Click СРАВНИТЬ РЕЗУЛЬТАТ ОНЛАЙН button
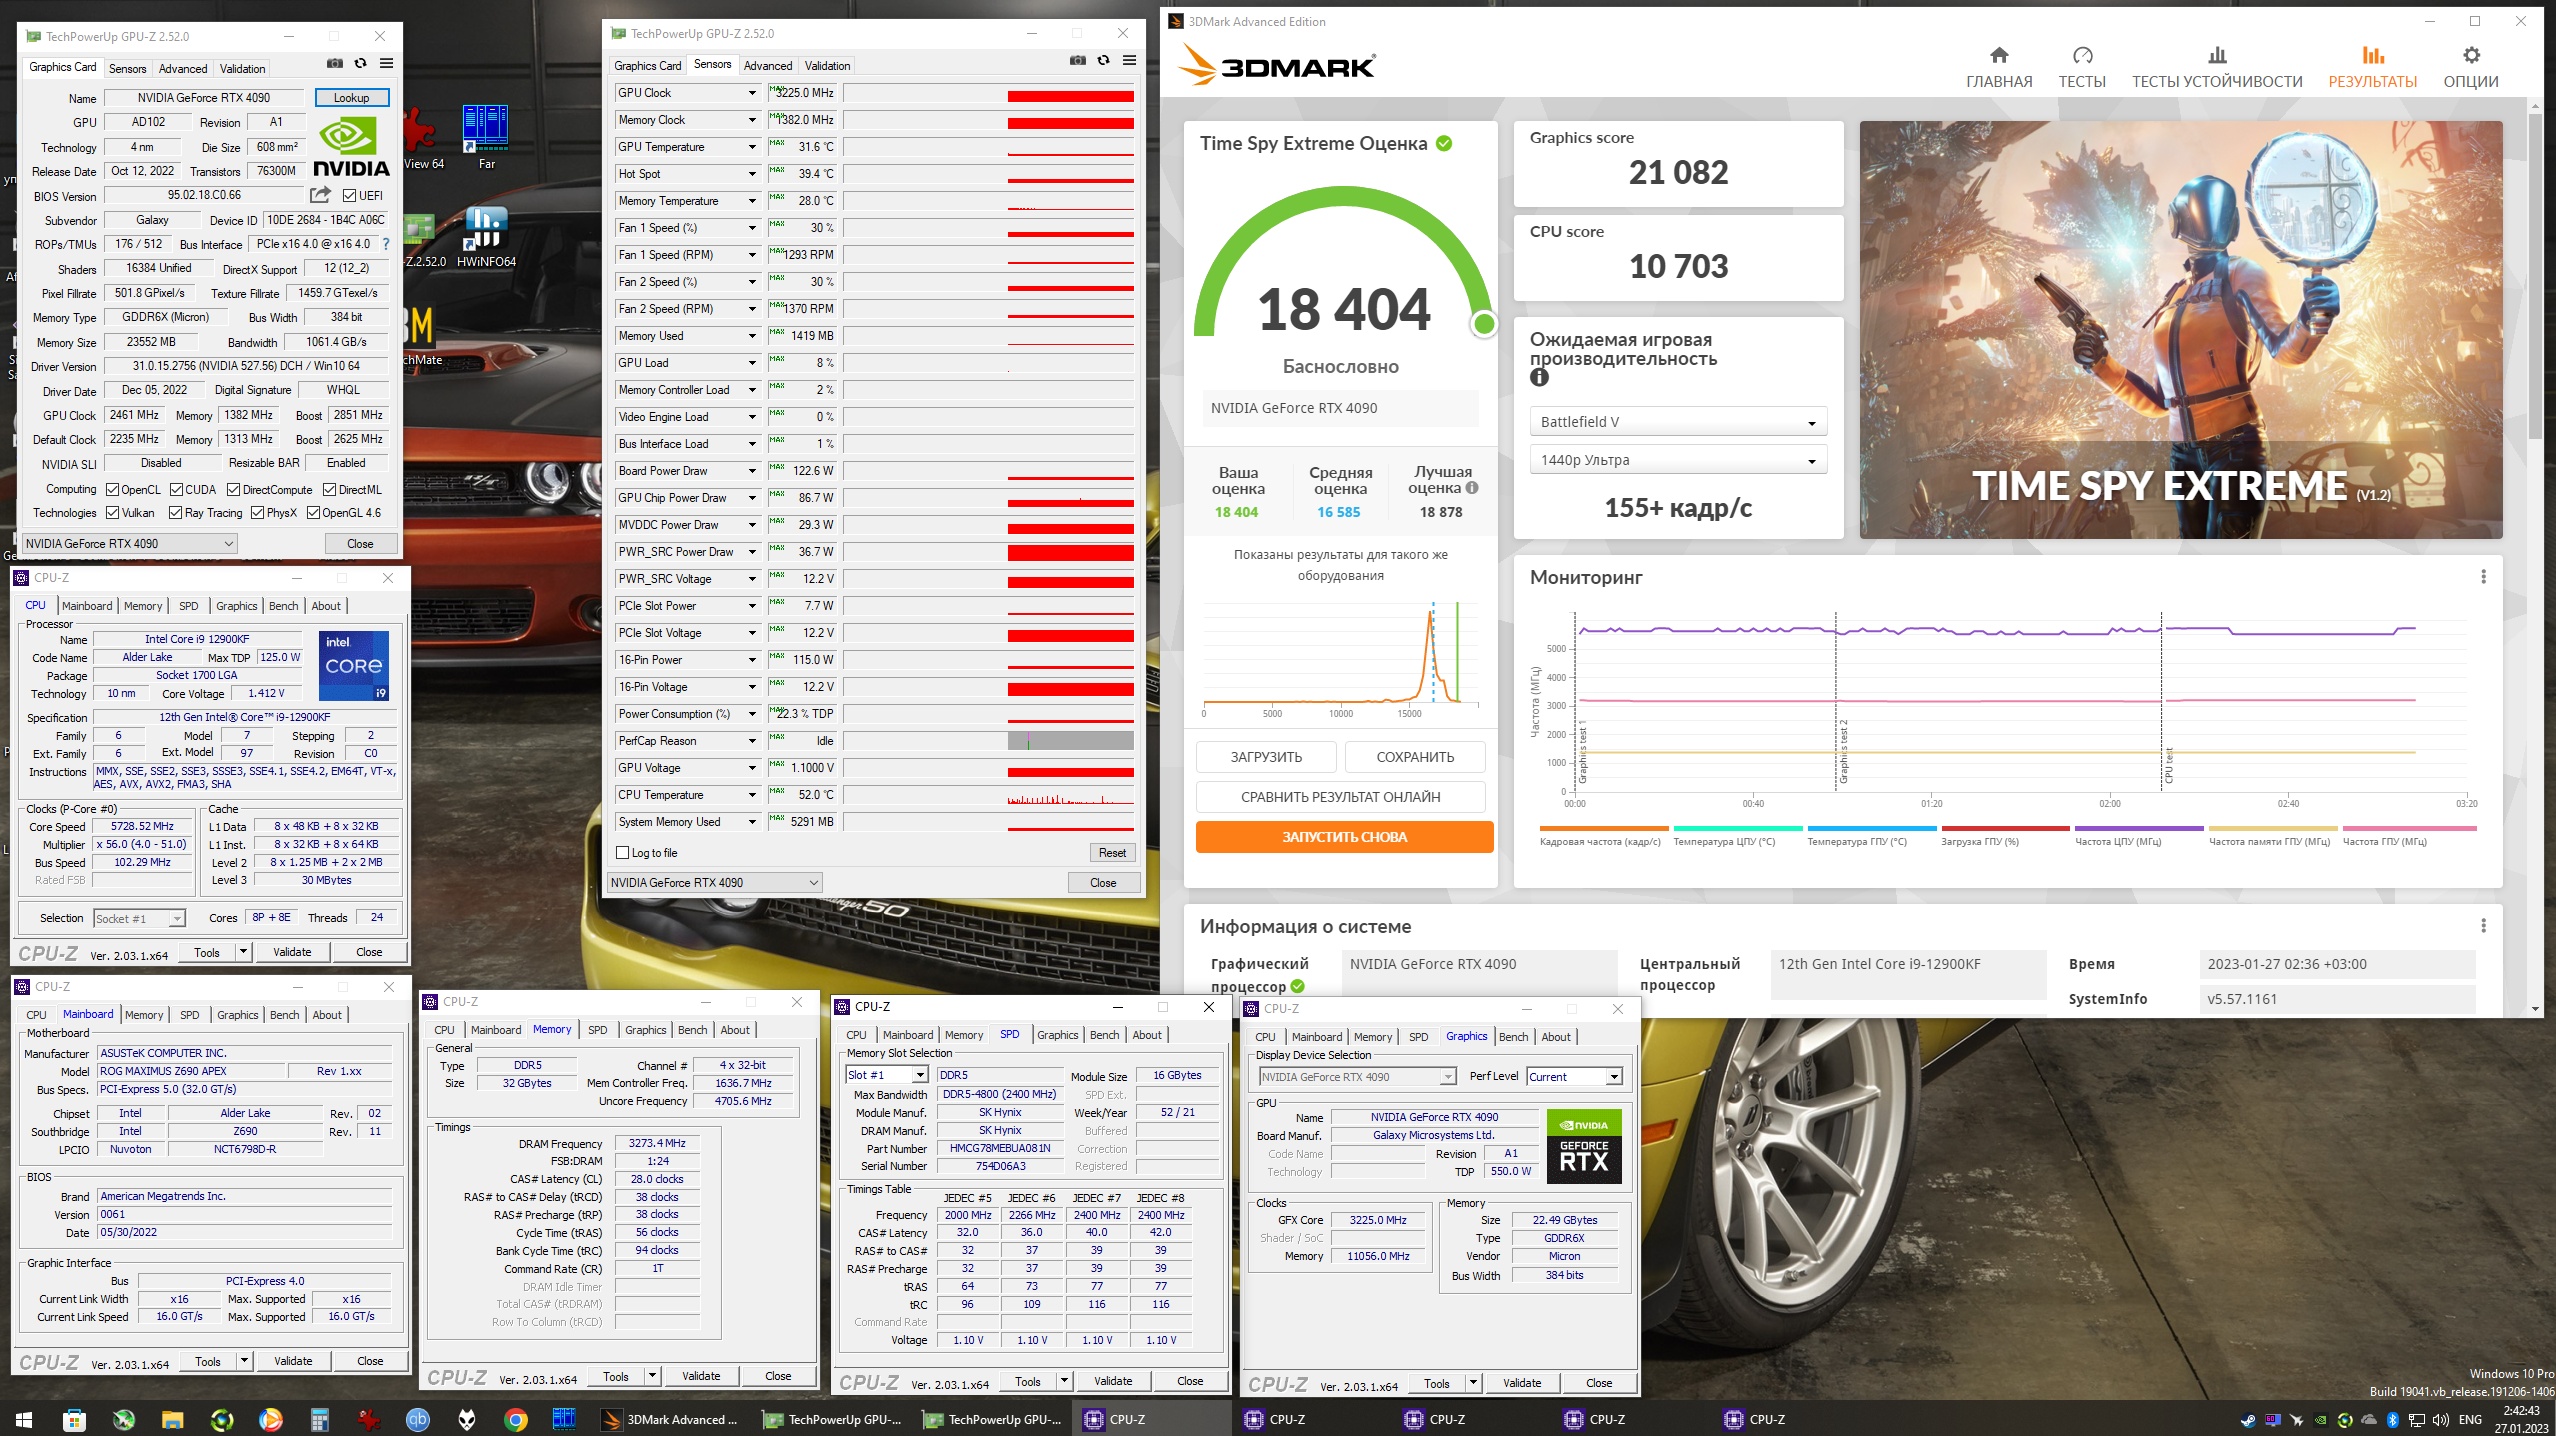This screenshot has width=2556, height=1436. point(1340,797)
